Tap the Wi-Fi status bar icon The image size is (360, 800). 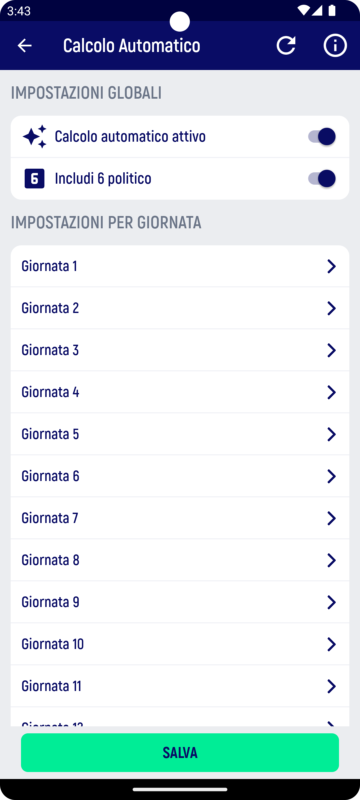[304, 10]
